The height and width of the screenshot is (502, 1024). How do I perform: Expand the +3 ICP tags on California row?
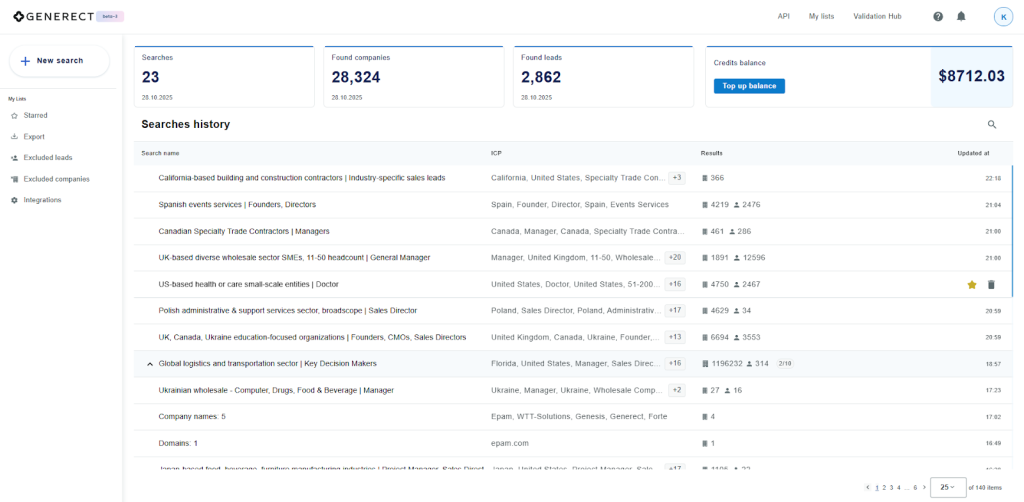676,178
